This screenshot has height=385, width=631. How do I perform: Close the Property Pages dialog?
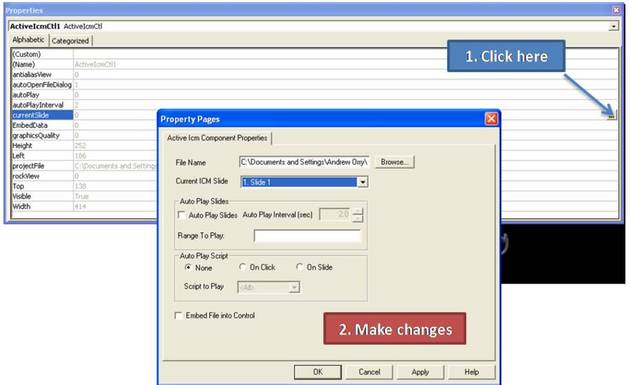click(x=491, y=119)
